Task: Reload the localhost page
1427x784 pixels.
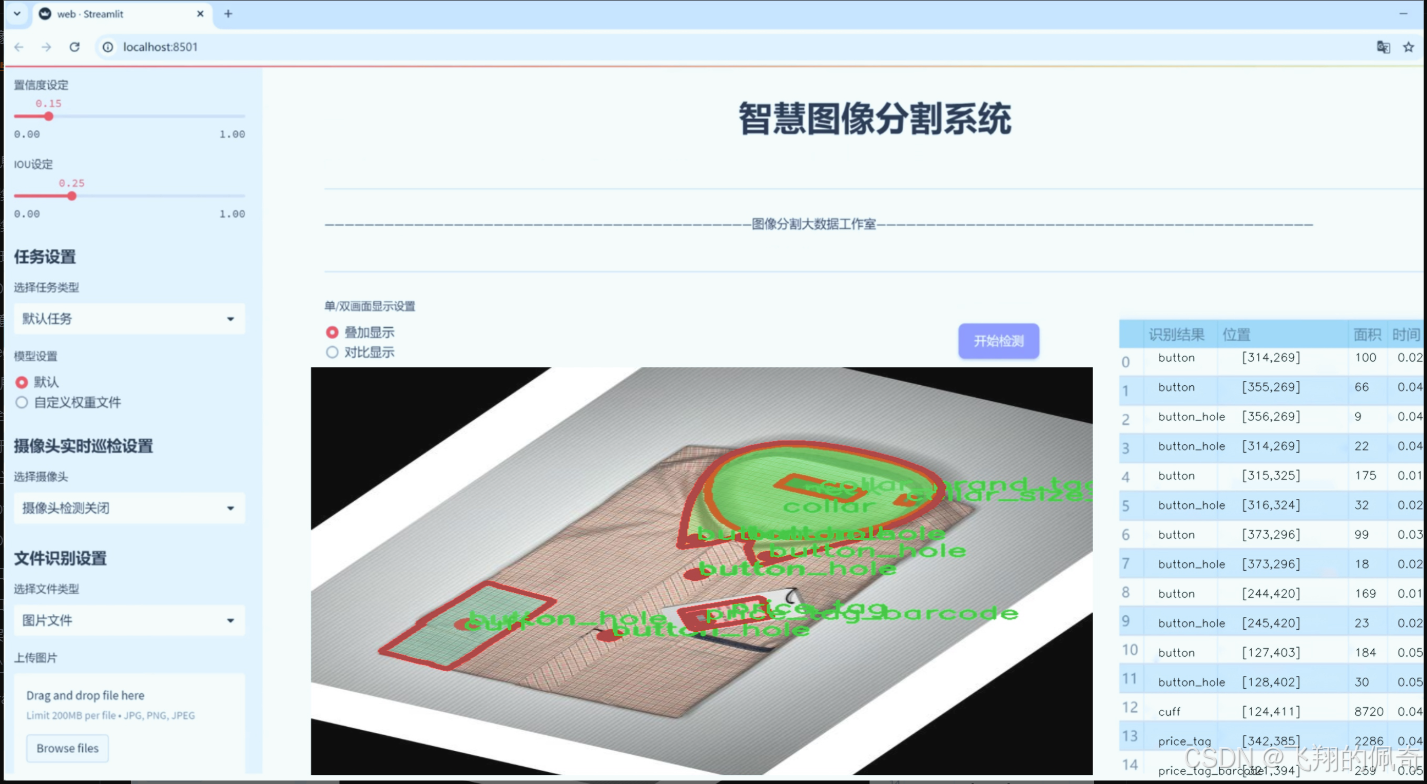Action: (74, 47)
